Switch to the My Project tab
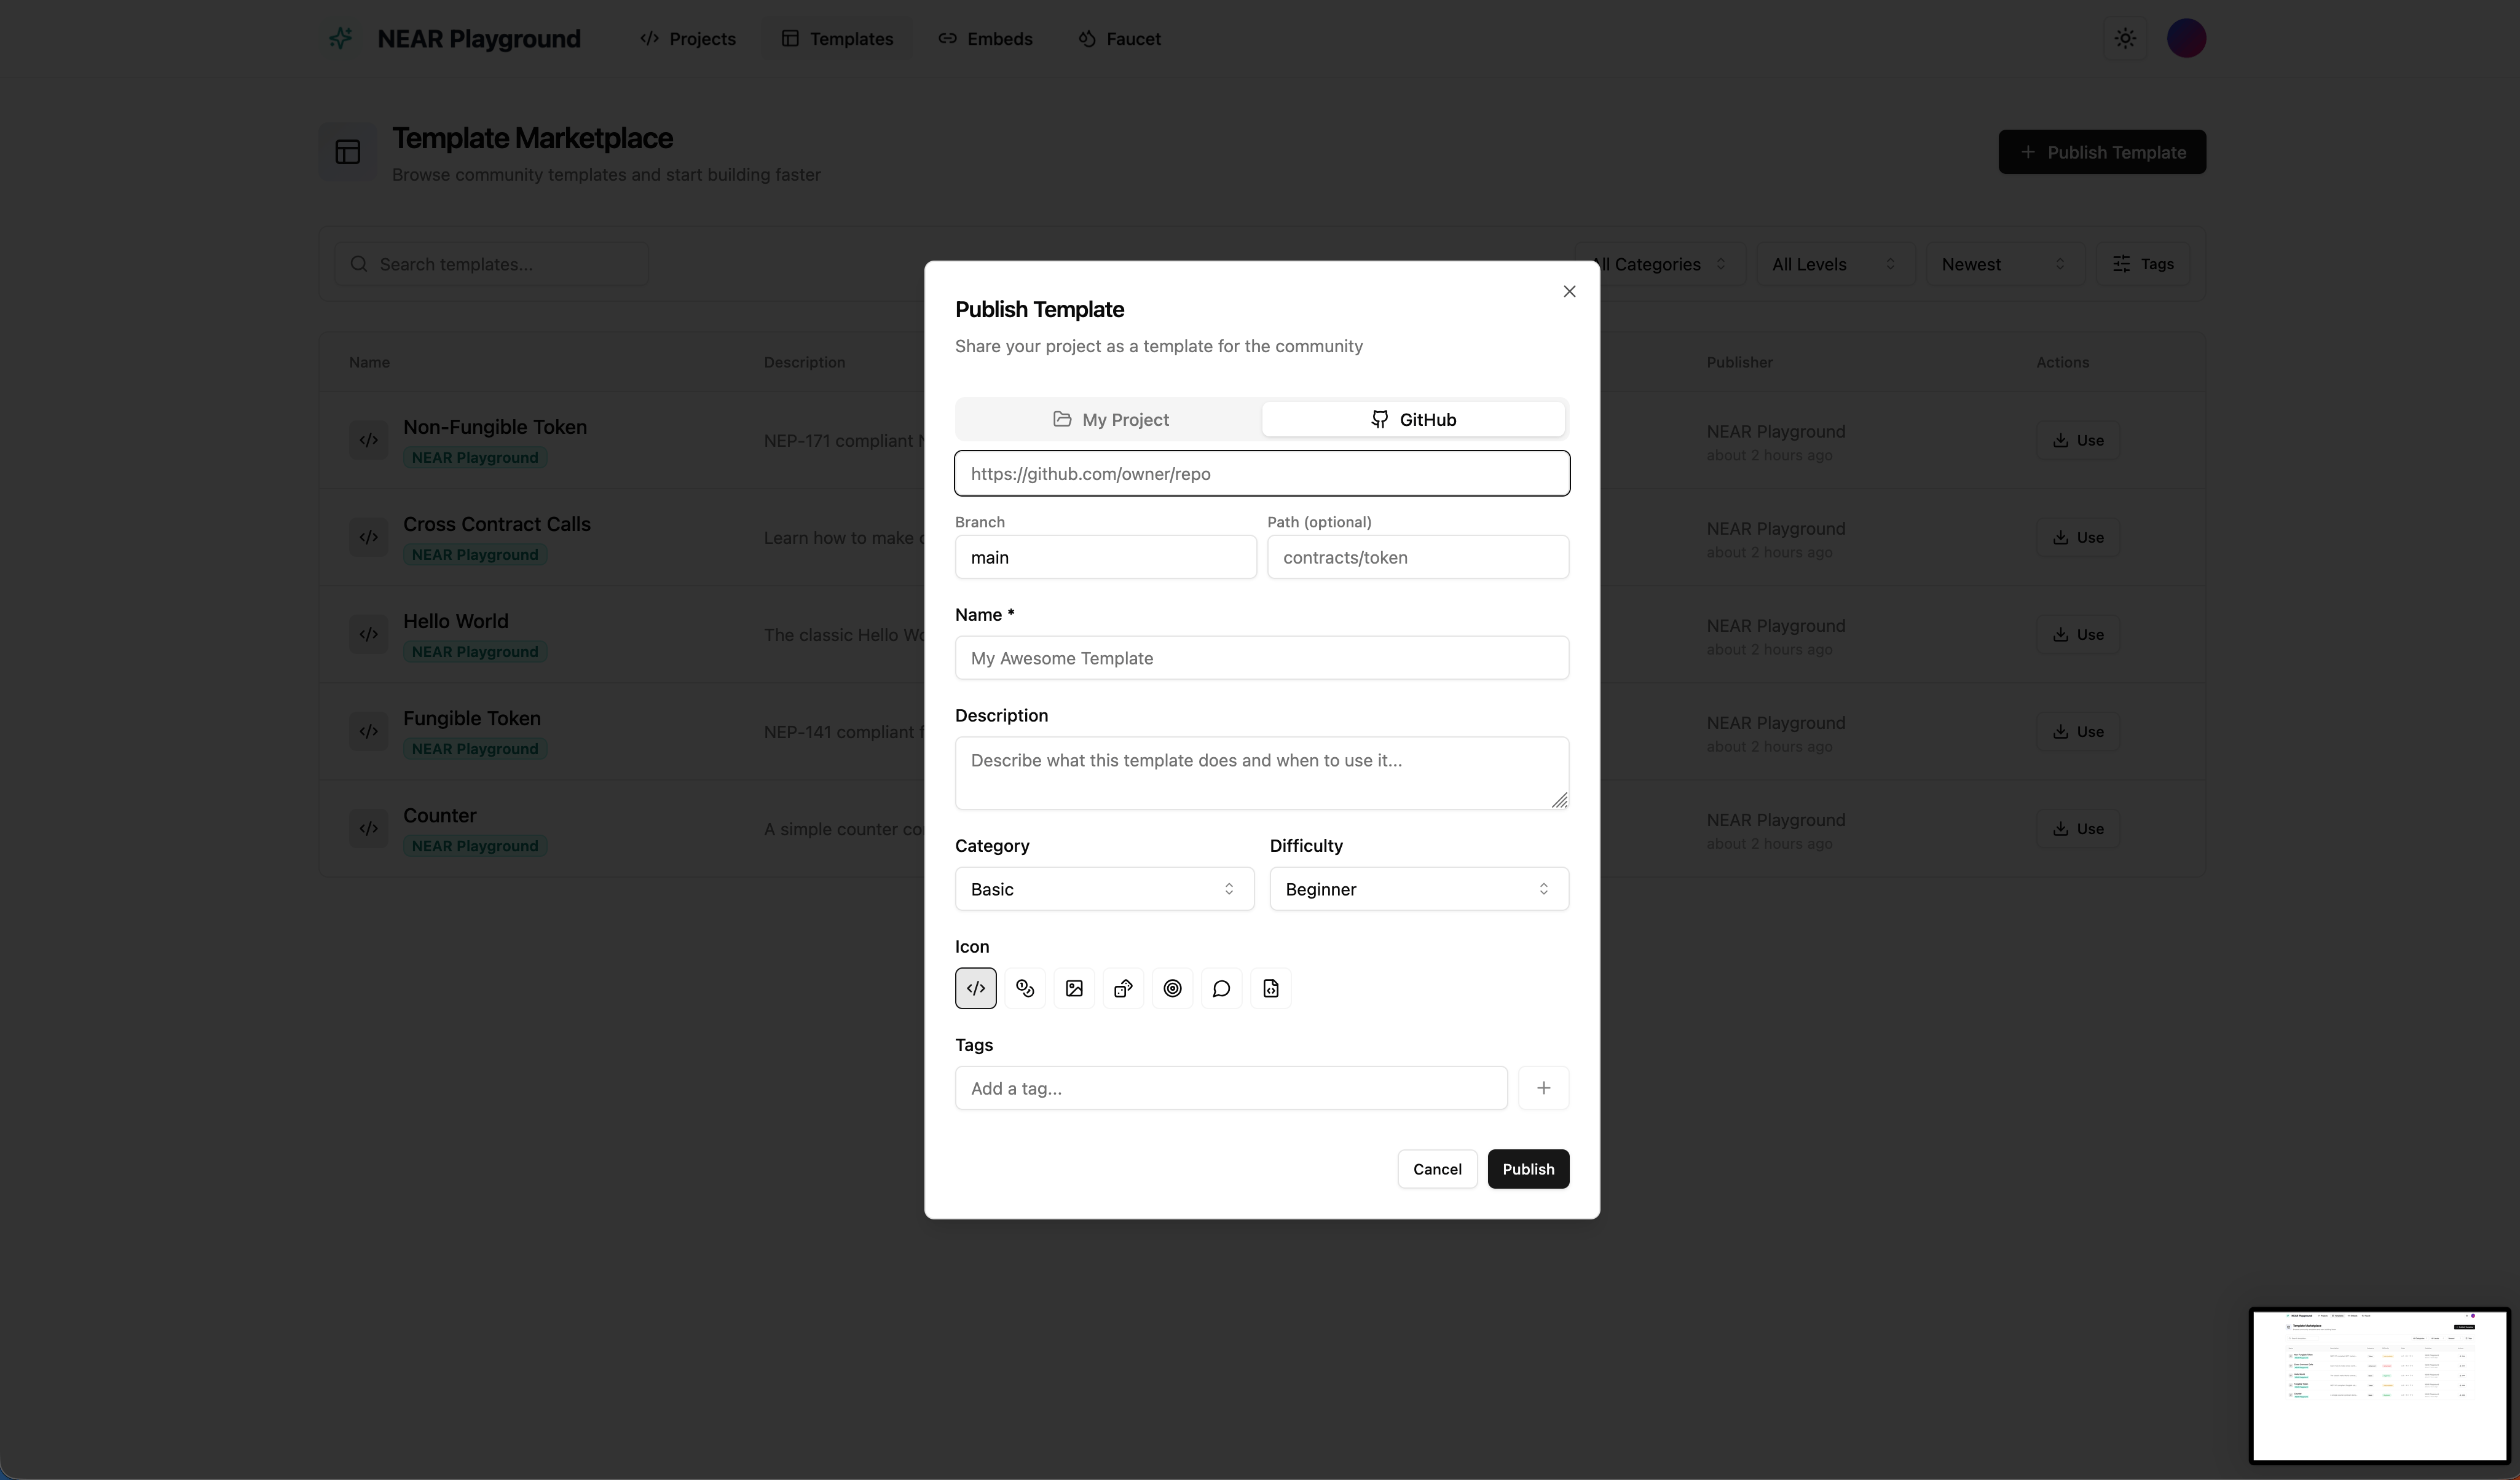 1110,419
